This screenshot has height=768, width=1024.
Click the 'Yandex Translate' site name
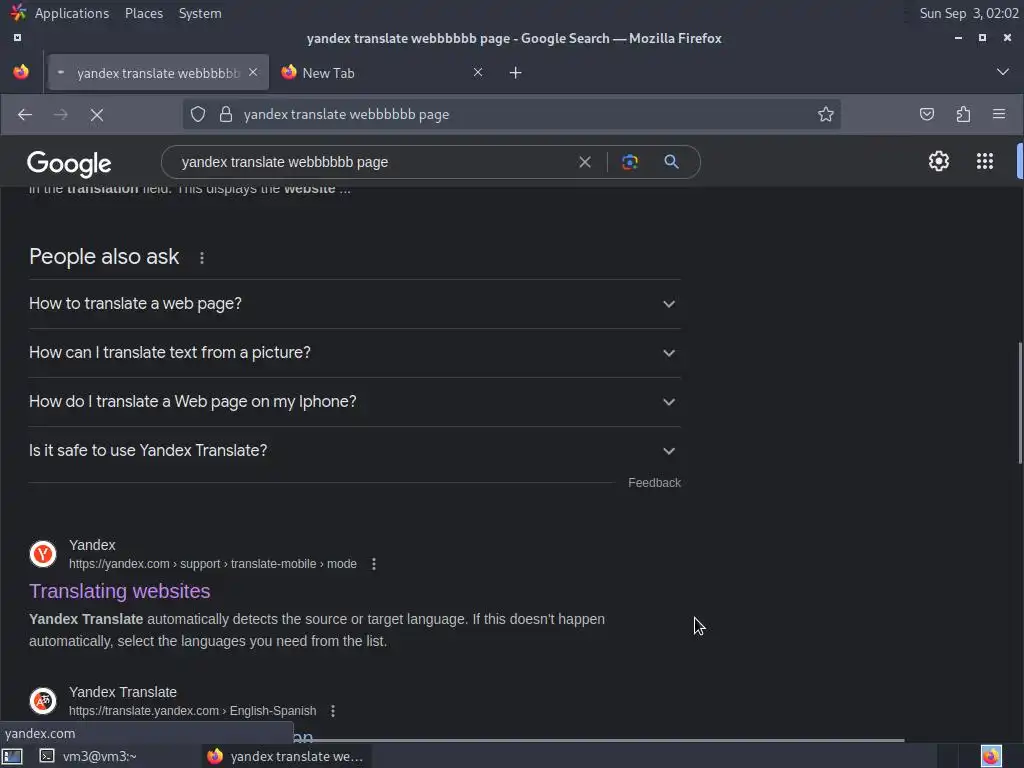pyautogui.click(x=123, y=692)
